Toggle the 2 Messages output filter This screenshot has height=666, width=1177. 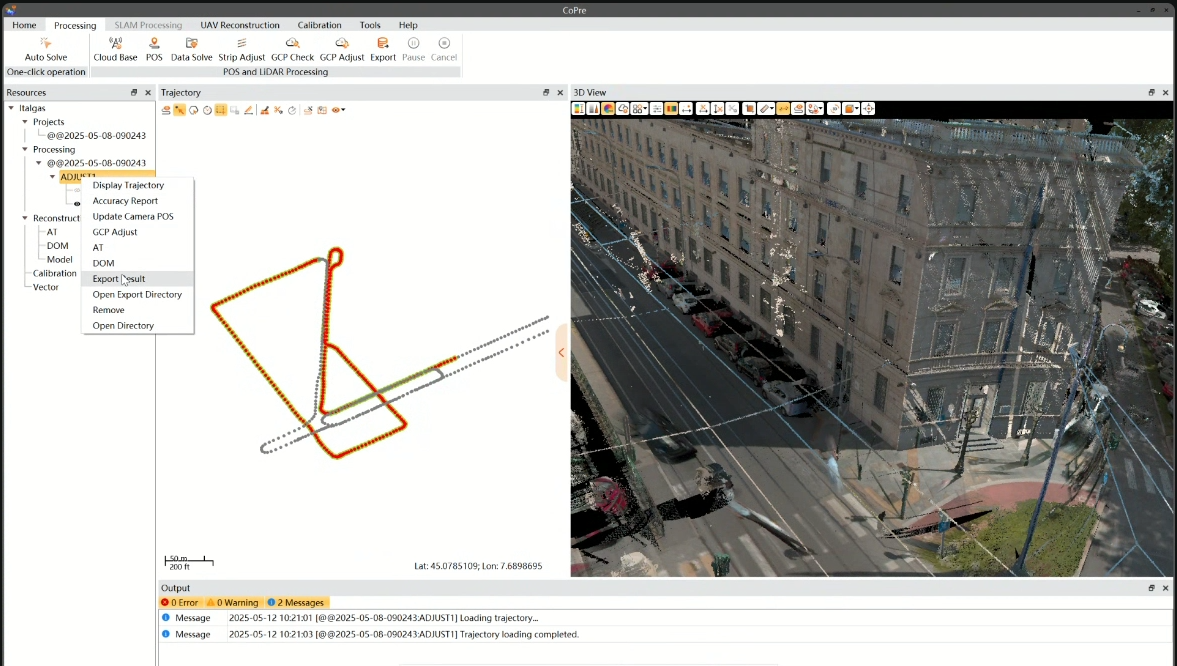click(295, 603)
